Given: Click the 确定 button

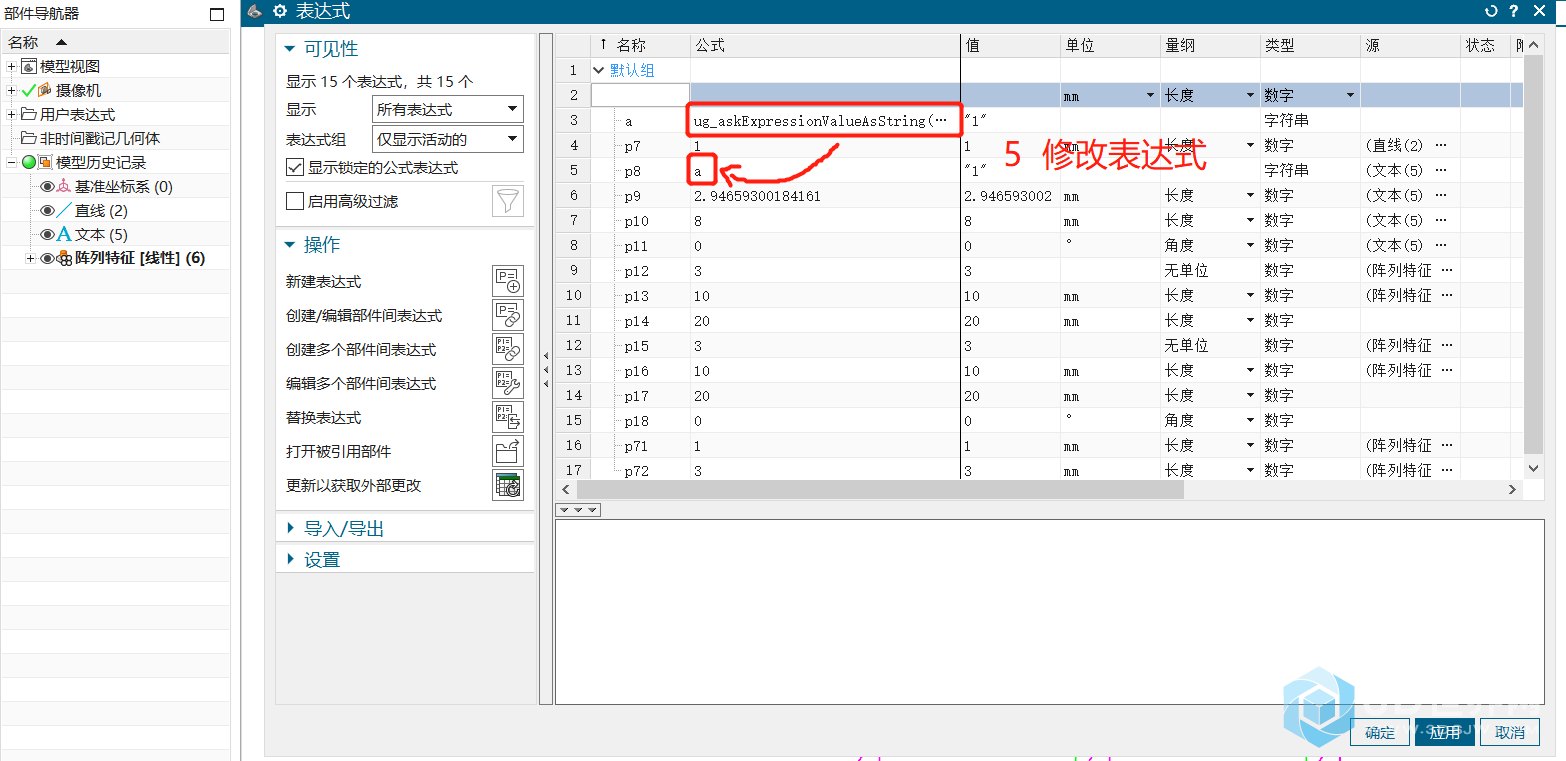Looking at the screenshot, I should pos(1380,732).
